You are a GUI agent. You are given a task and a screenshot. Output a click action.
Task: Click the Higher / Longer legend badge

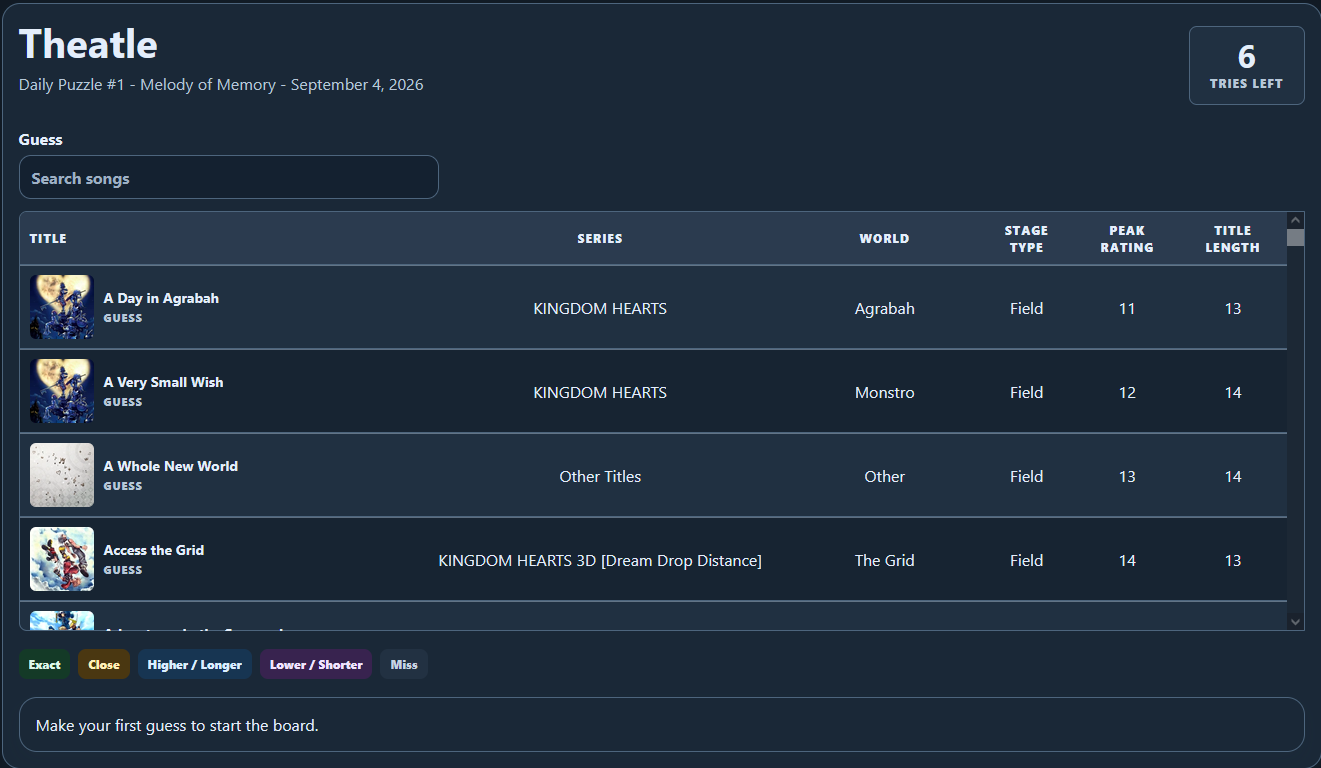tap(195, 664)
